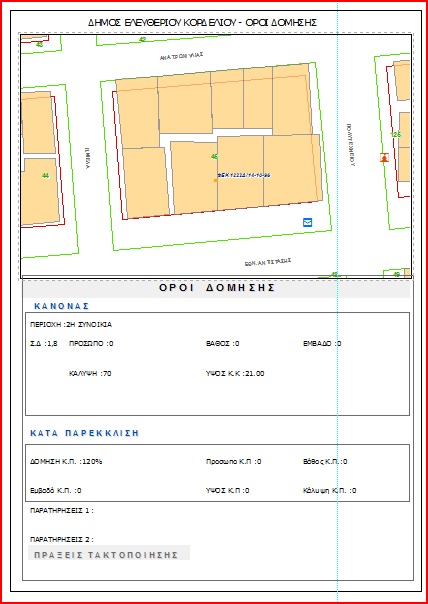428x604 pixels.
Task: Click the ΚΑΤΑ ΠΑΡΕΚΚΛΙΣΗ blue heading
Action: 84,433
